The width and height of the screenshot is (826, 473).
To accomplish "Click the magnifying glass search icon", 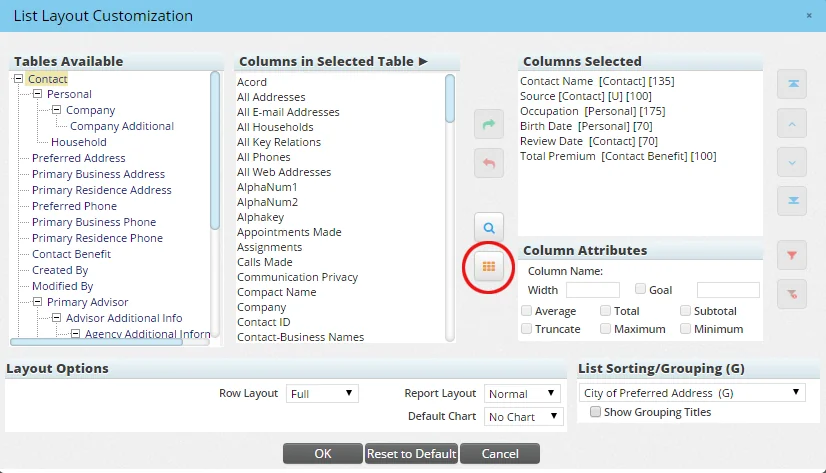I will [489, 227].
